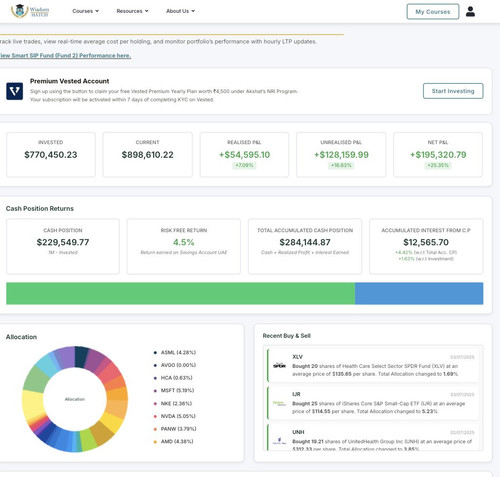Select the AVGO legend entry
This screenshot has height=477, width=500.
point(175,365)
